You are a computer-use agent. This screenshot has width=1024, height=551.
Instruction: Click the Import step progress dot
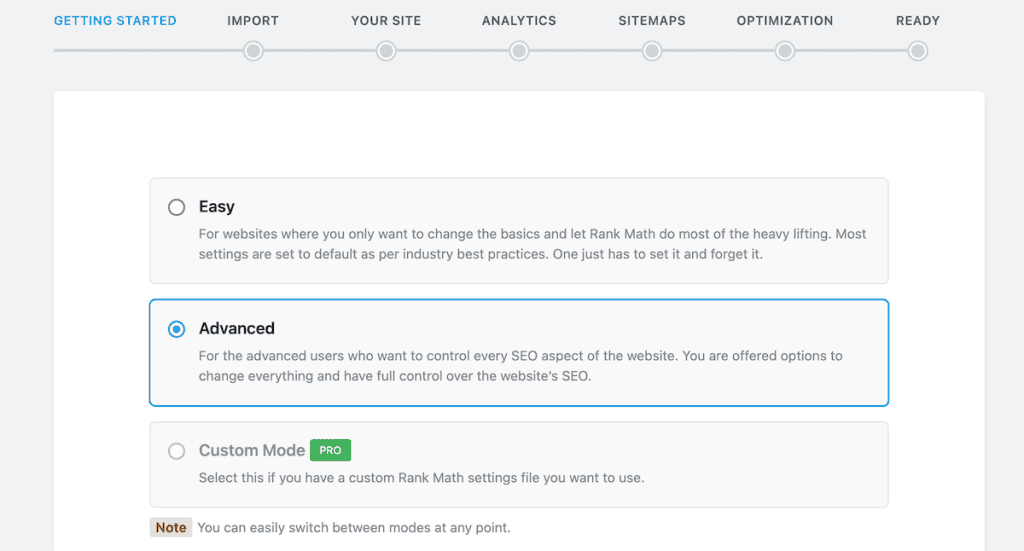253,51
